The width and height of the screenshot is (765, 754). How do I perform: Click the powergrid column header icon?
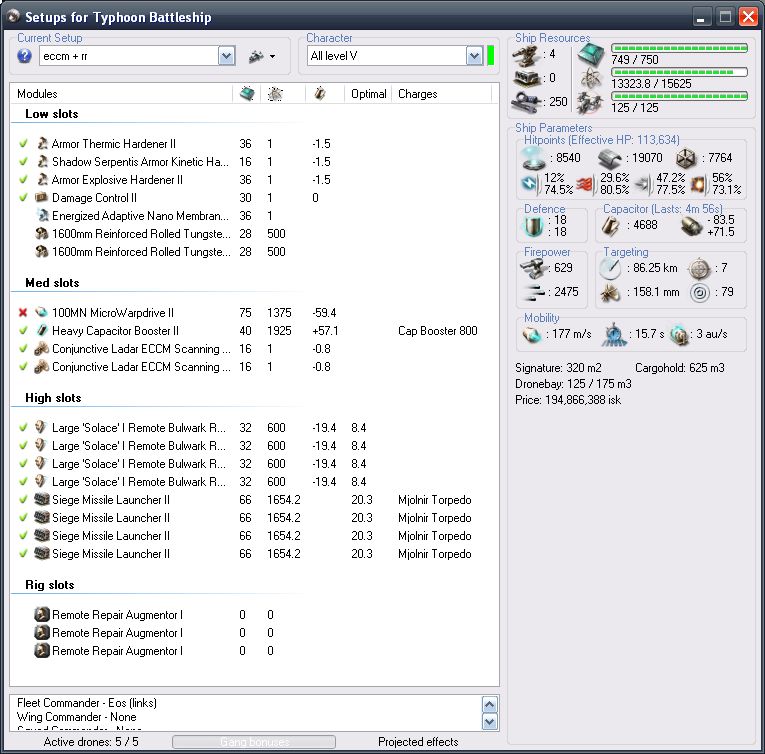point(275,93)
